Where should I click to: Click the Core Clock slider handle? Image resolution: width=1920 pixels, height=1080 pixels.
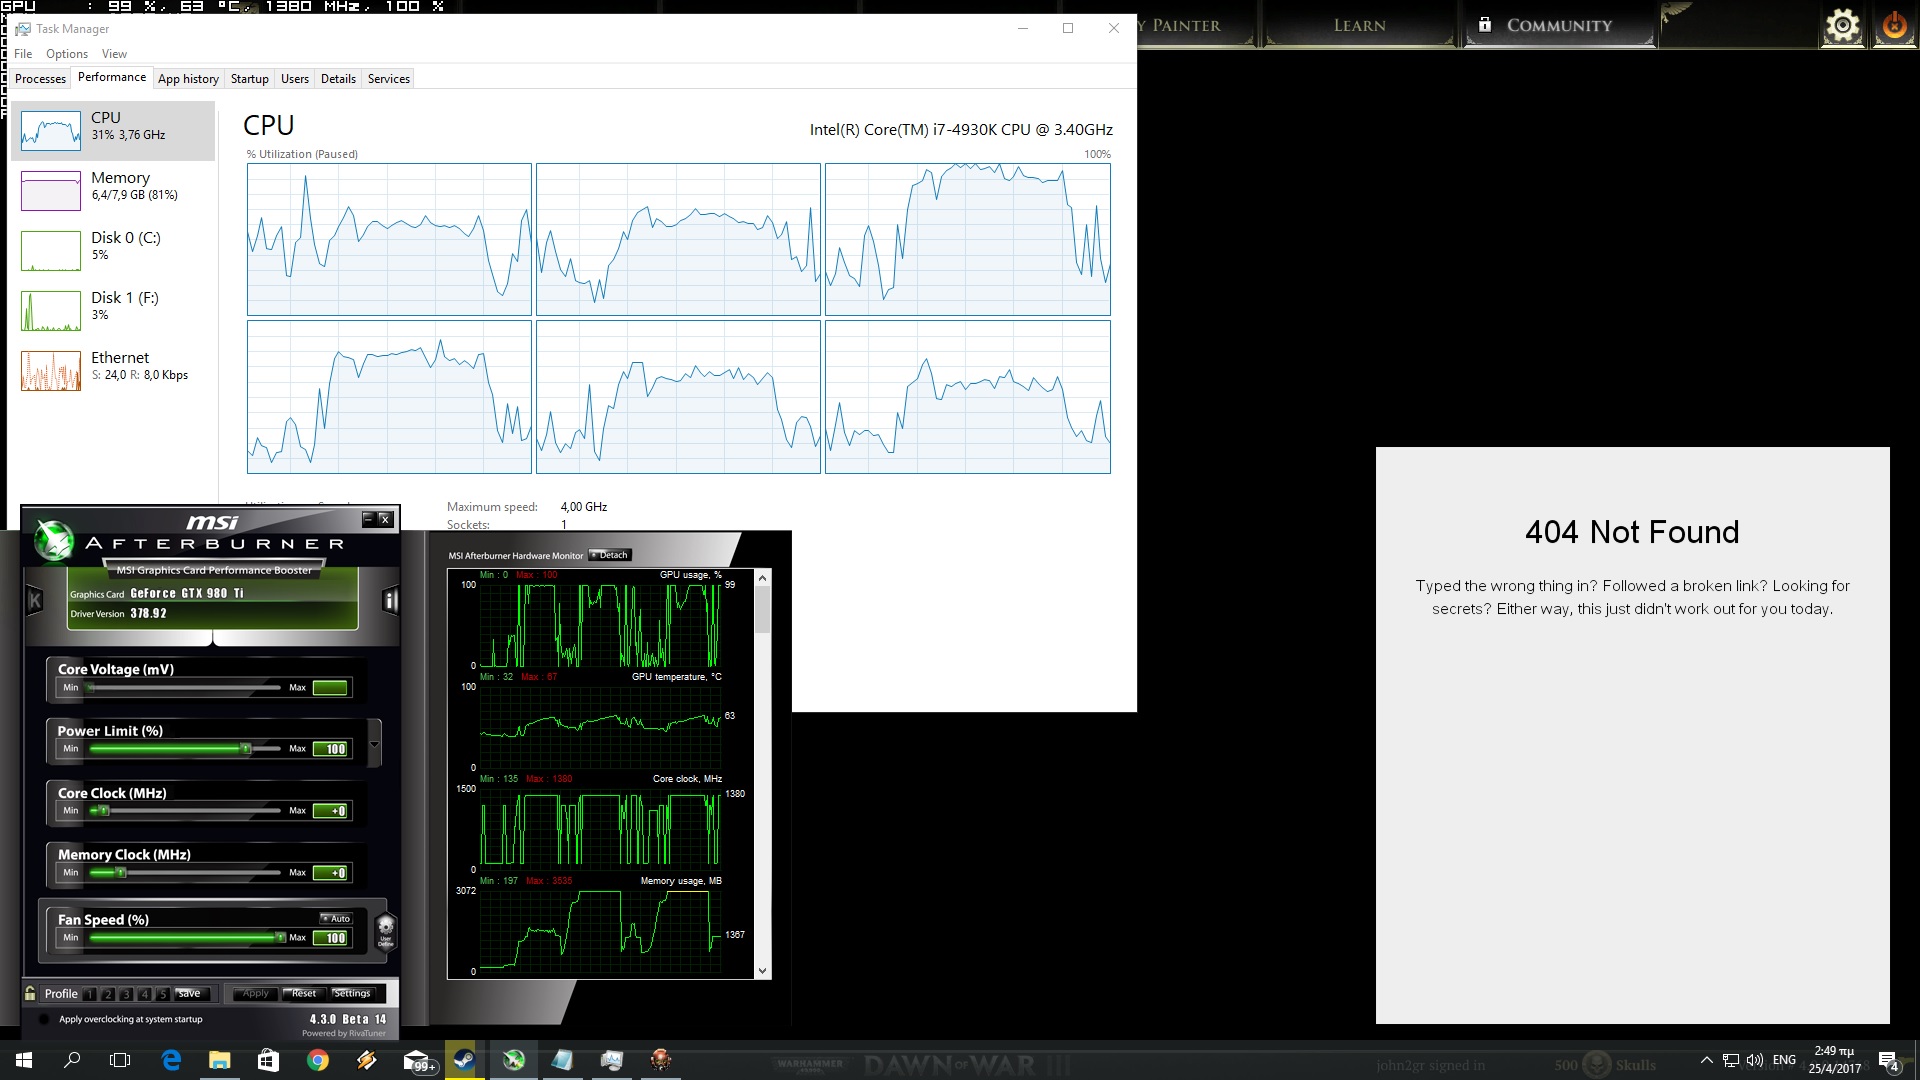tap(103, 811)
